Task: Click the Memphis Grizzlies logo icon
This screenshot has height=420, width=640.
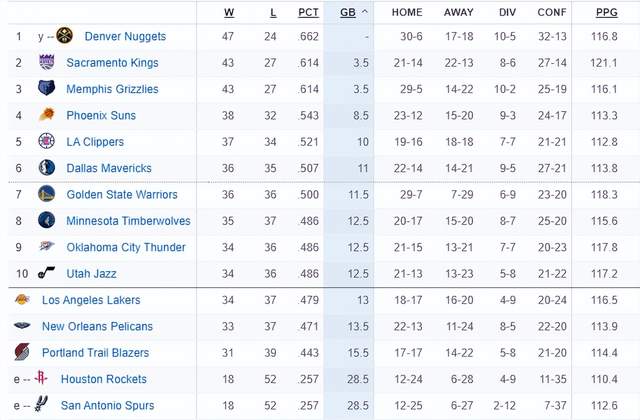Action: (47, 89)
